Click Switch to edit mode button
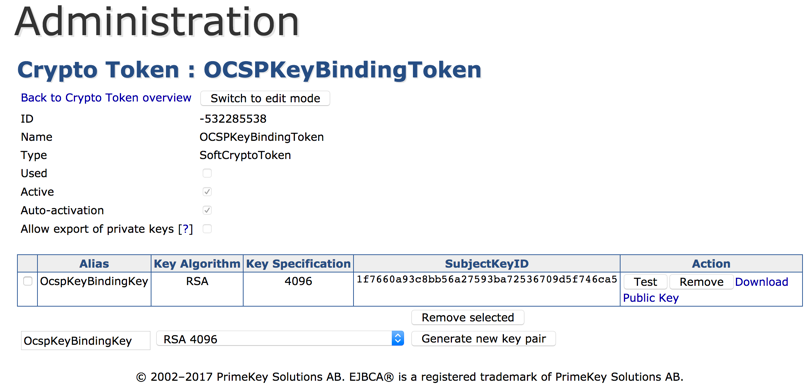Screen dimensions: 810x385 tap(265, 98)
